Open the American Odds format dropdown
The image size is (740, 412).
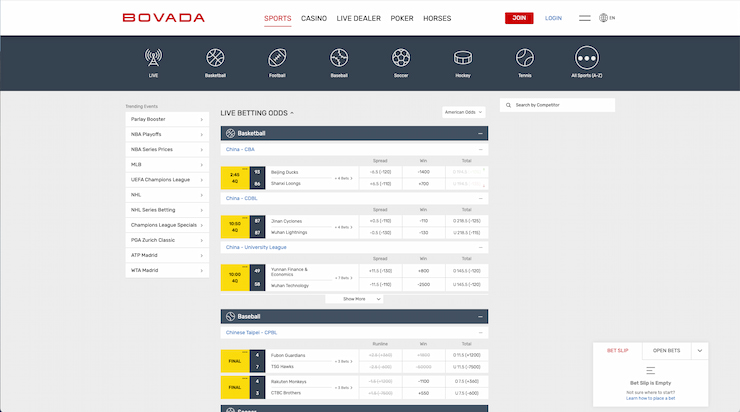tap(463, 112)
